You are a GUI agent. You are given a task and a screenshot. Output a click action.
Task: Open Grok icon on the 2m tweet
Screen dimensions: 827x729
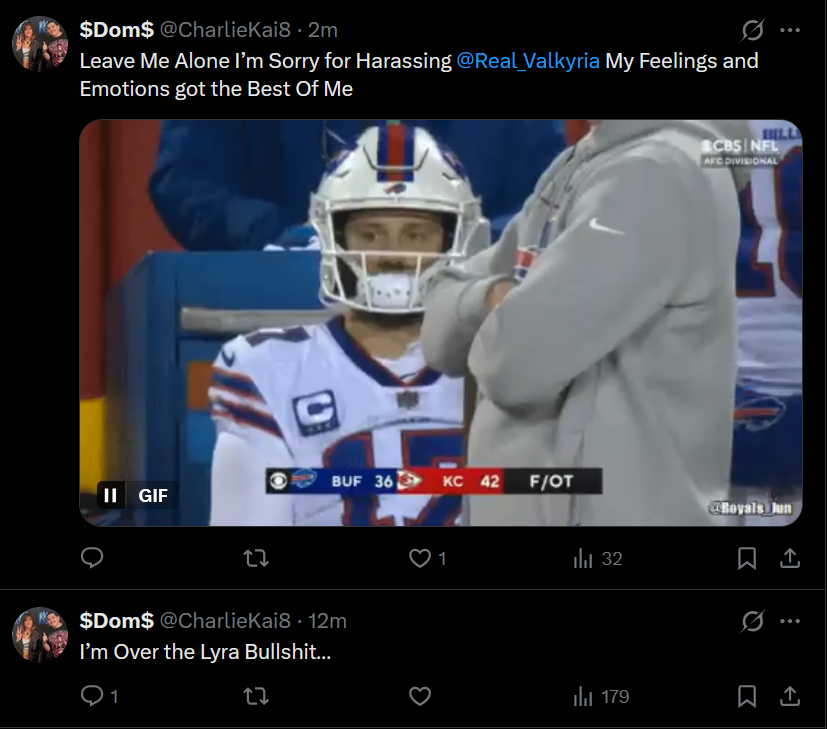(x=752, y=31)
